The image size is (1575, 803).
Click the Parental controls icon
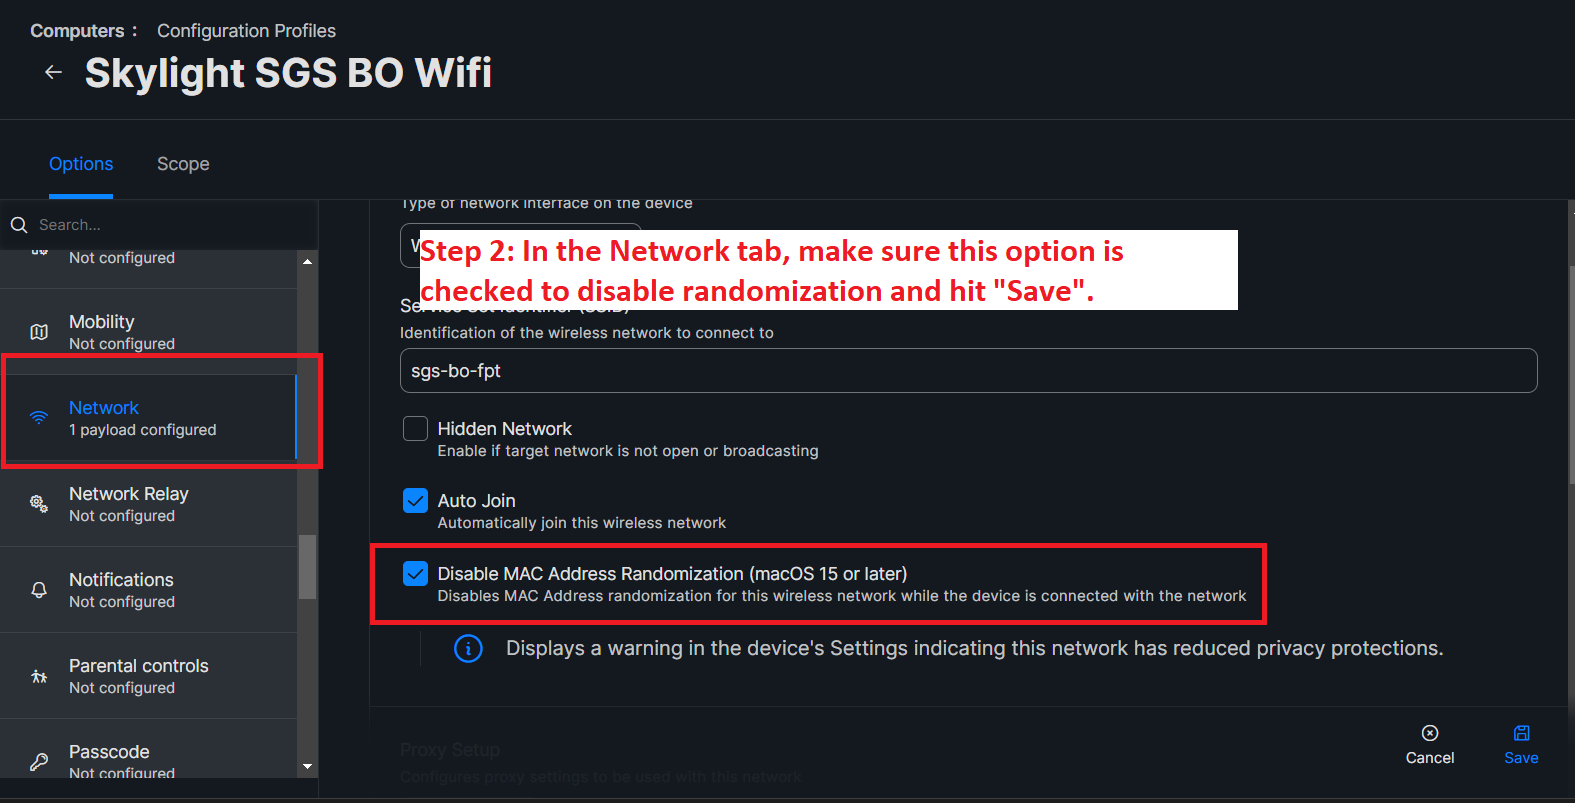click(x=39, y=676)
